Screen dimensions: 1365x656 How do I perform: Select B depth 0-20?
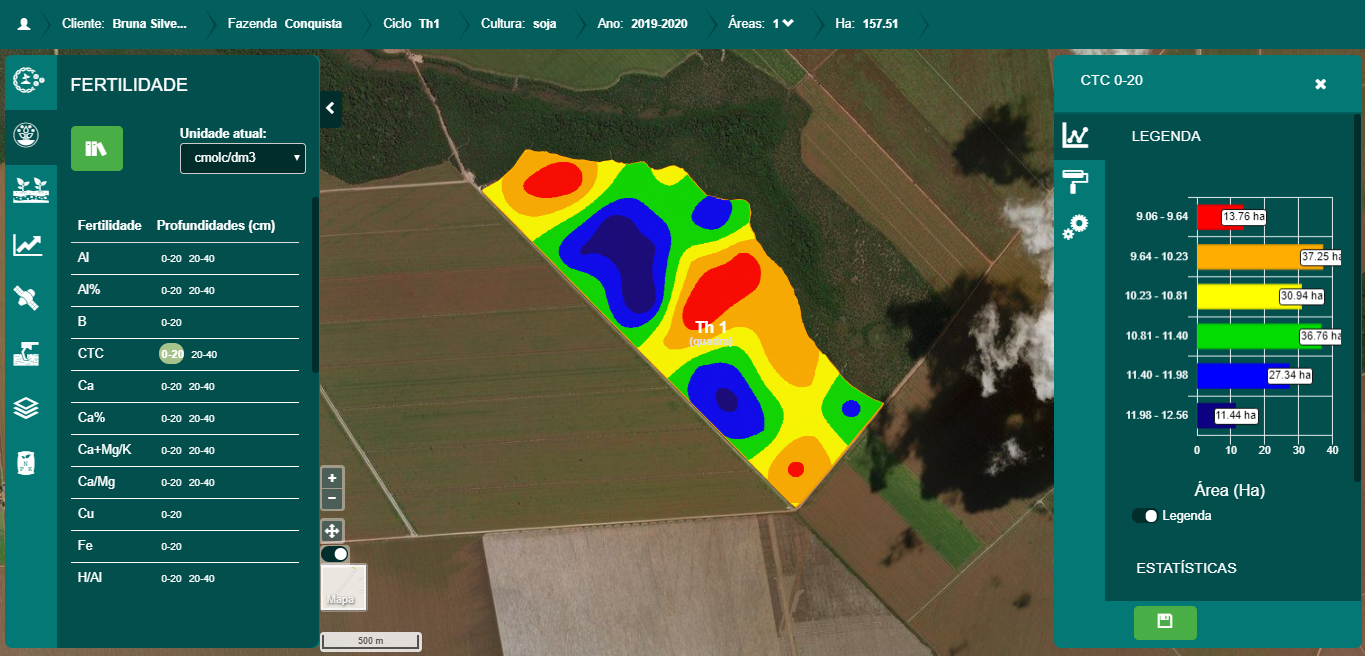[x=171, y=323]
